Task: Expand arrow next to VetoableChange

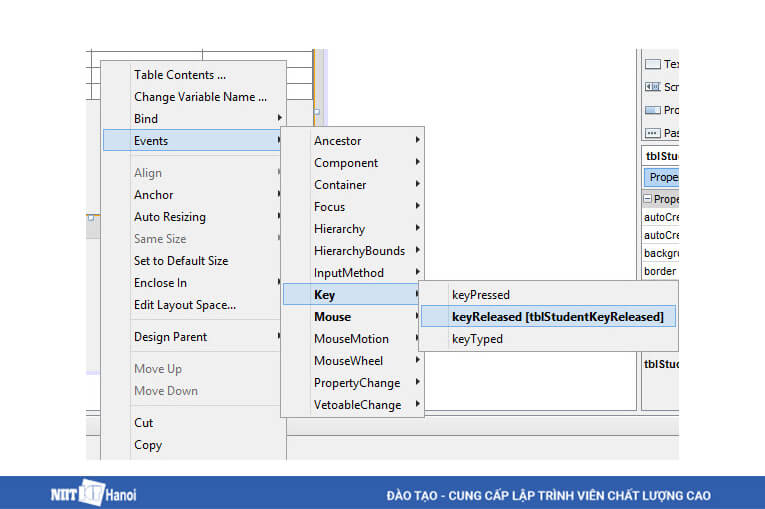Action: [x=418, y=404]
